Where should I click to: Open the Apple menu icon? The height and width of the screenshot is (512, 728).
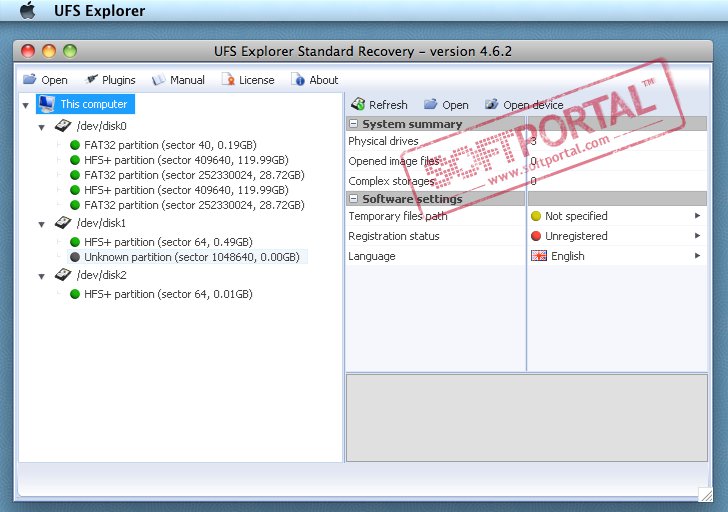point(28,10)
